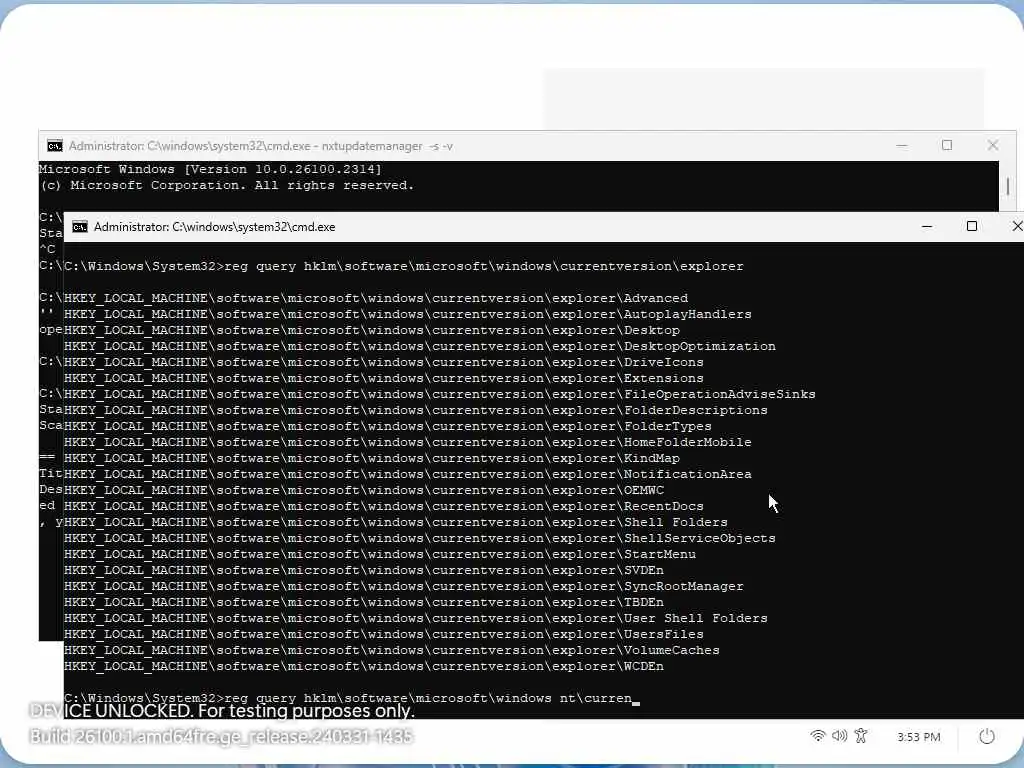Click the registry line ending in 'FolderDescriptions'
This screenshot has width=1024, height=768.
point(415,410)
